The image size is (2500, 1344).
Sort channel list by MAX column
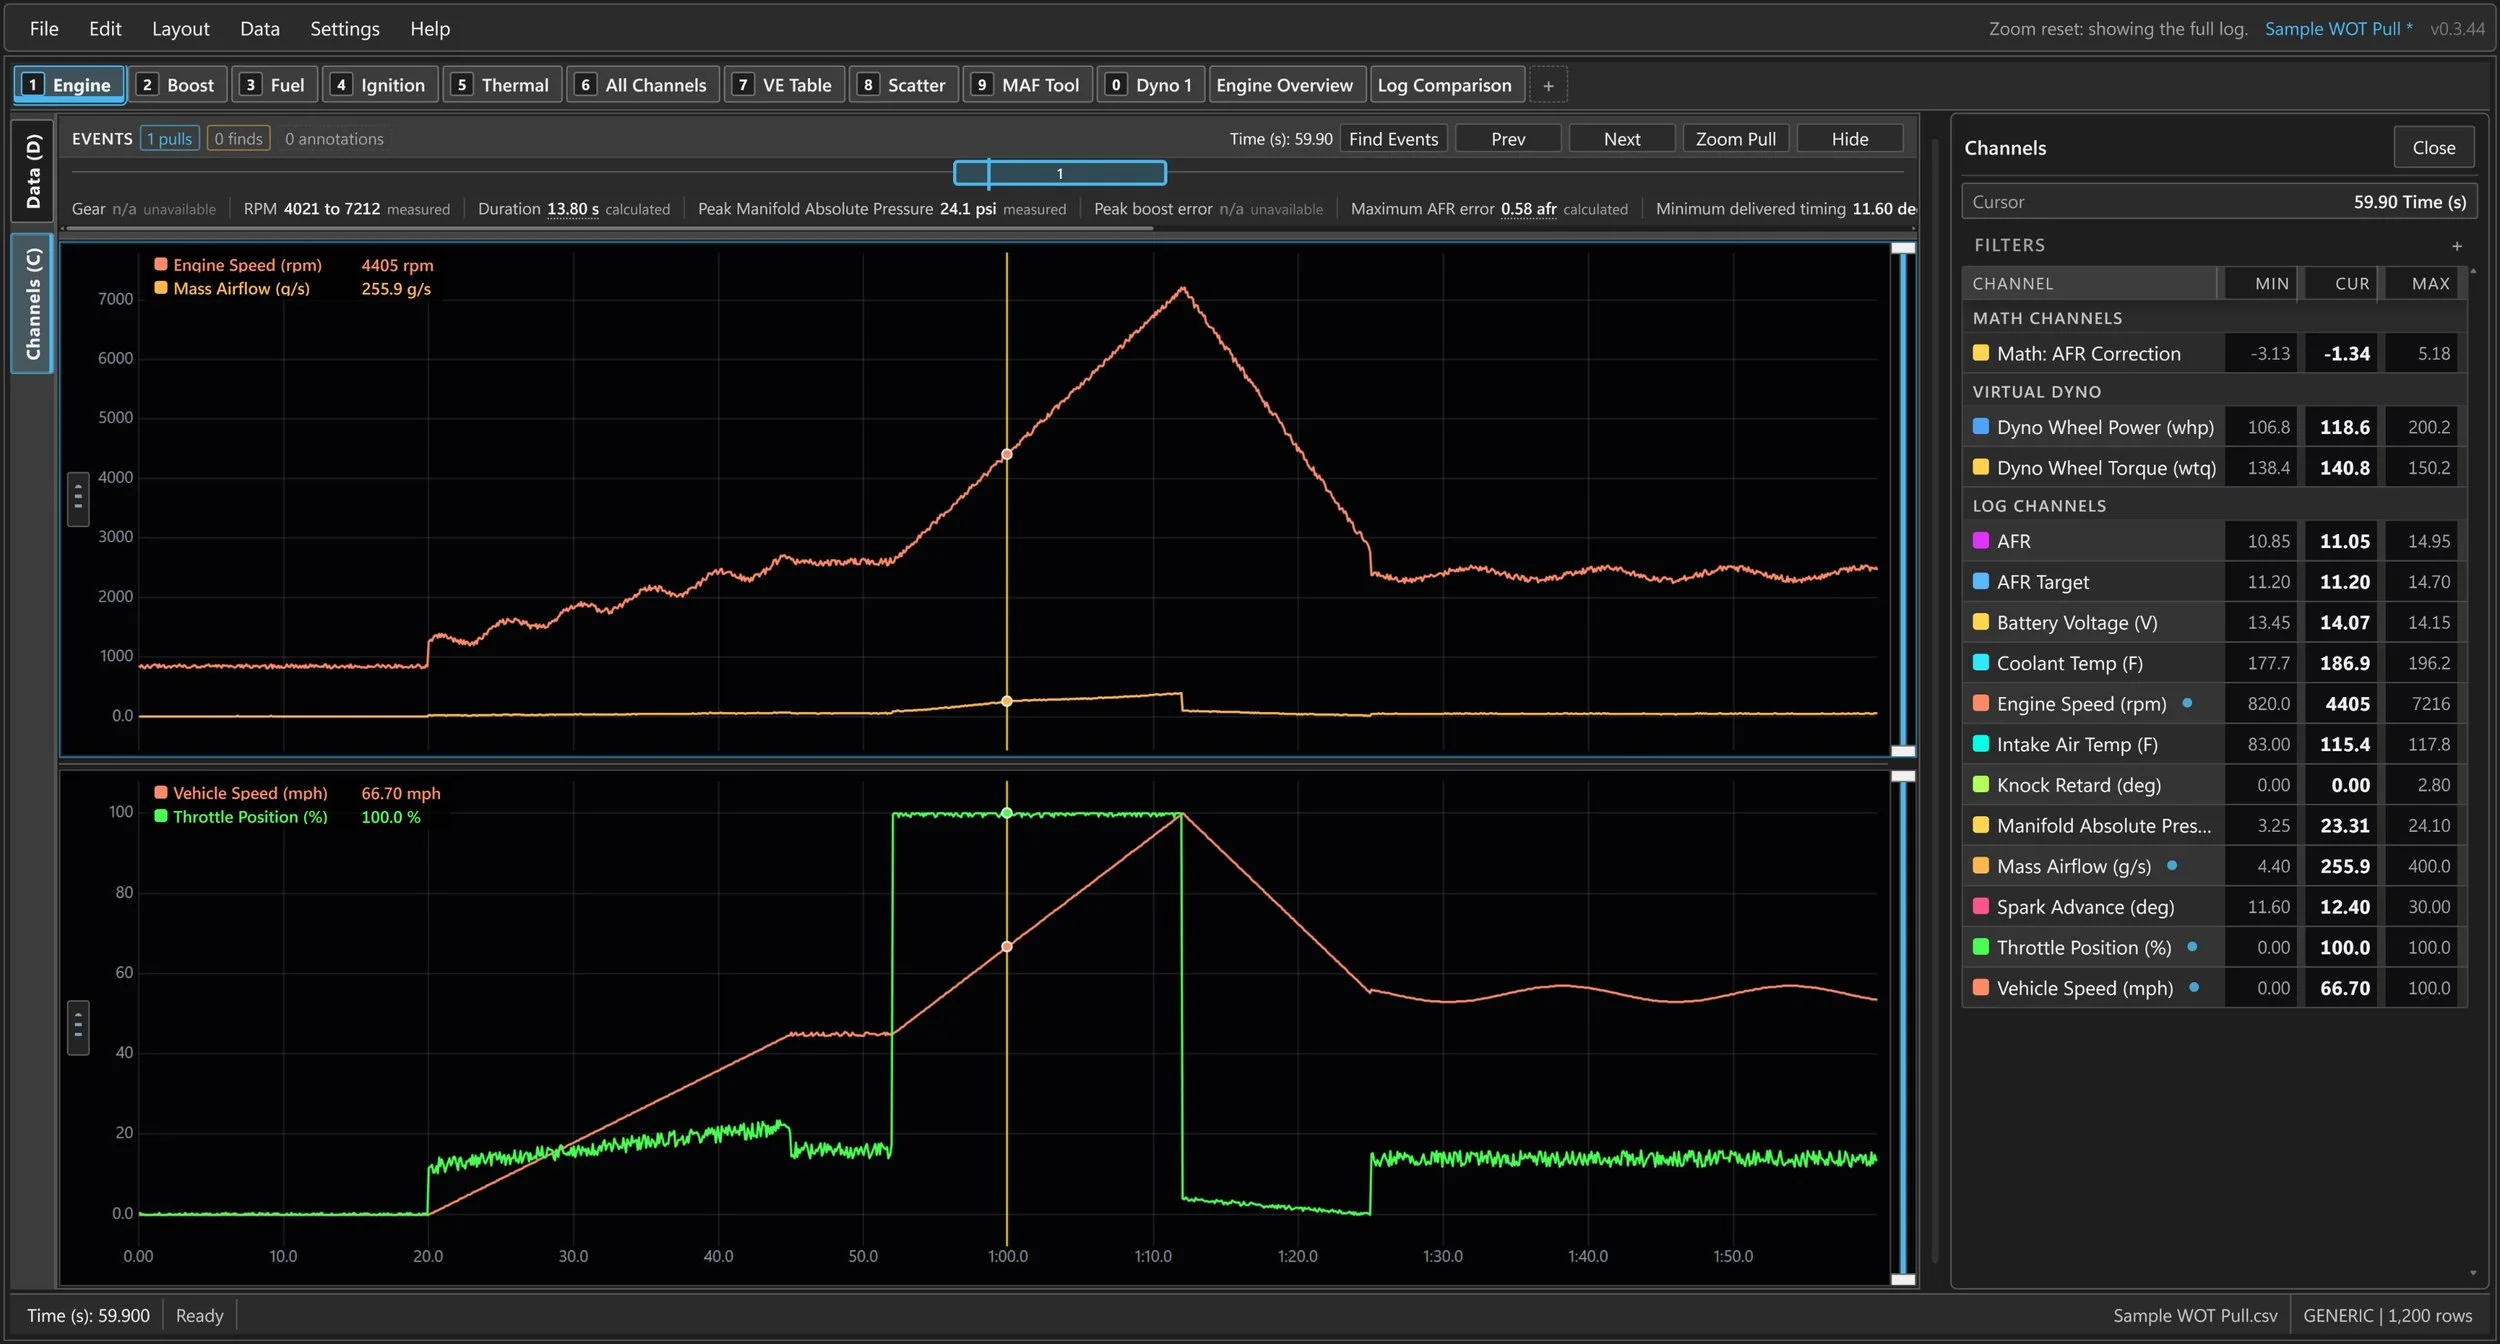(2422, 283)
